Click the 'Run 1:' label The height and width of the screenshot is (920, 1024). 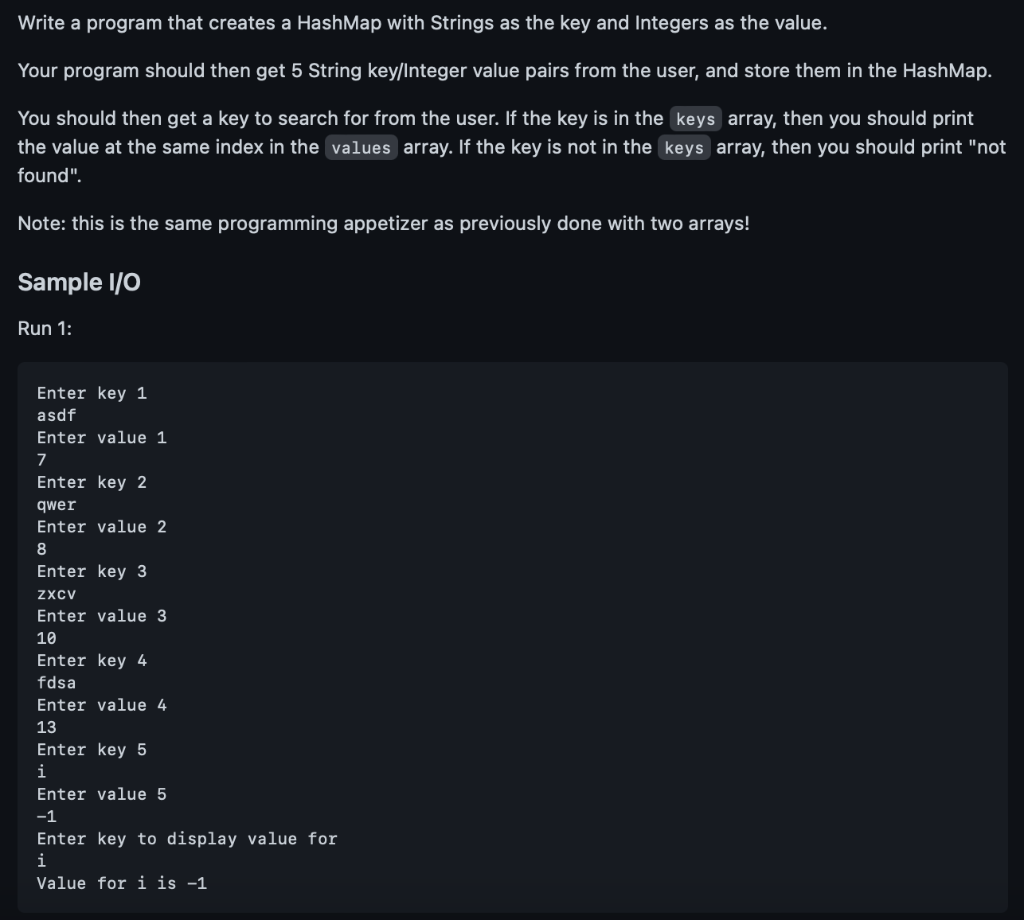point(44,328)
